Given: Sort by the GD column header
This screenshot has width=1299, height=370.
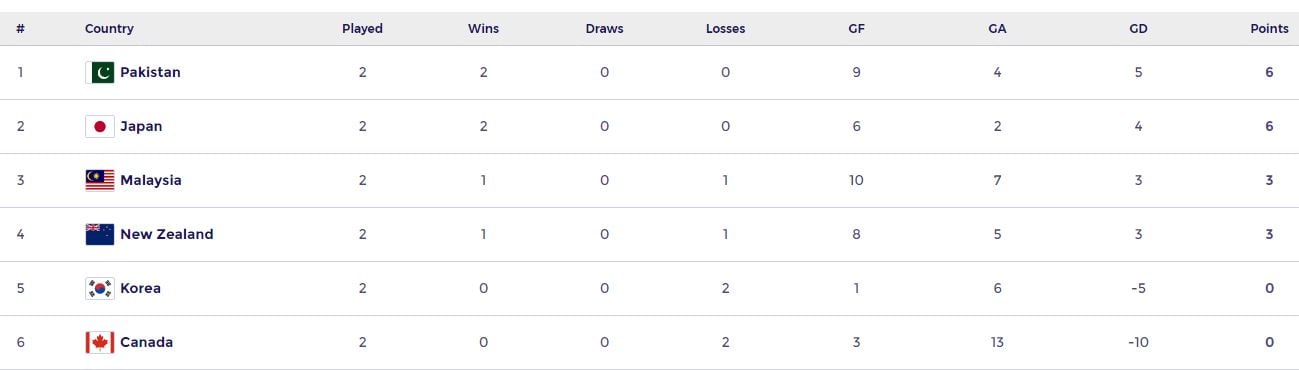Looking at the screenshot, I should point(1138,29).
